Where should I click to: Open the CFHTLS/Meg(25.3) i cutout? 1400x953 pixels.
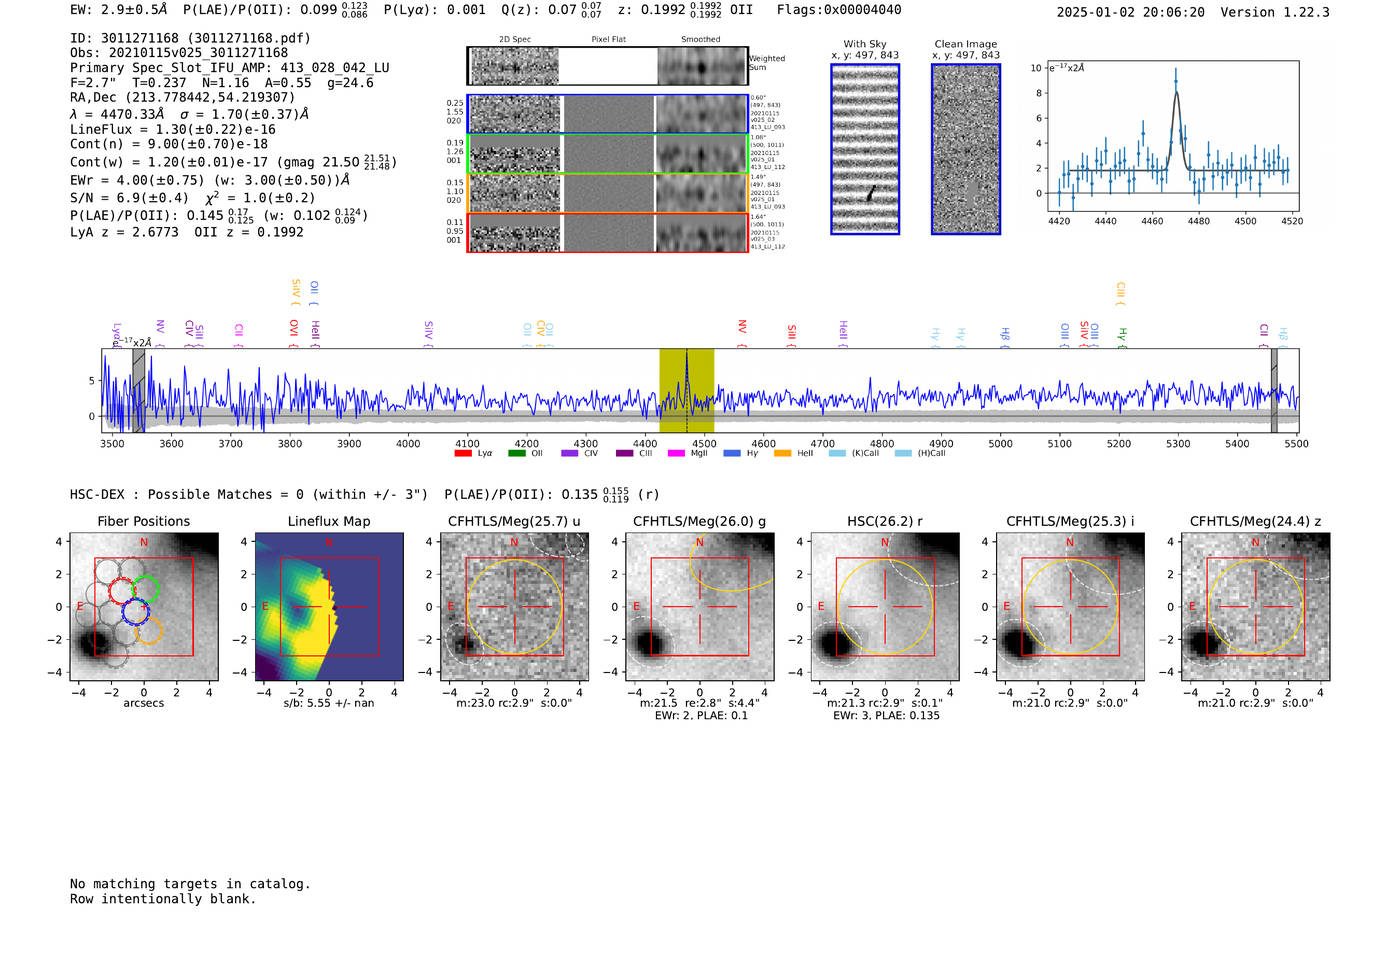tap(1070, 607)
